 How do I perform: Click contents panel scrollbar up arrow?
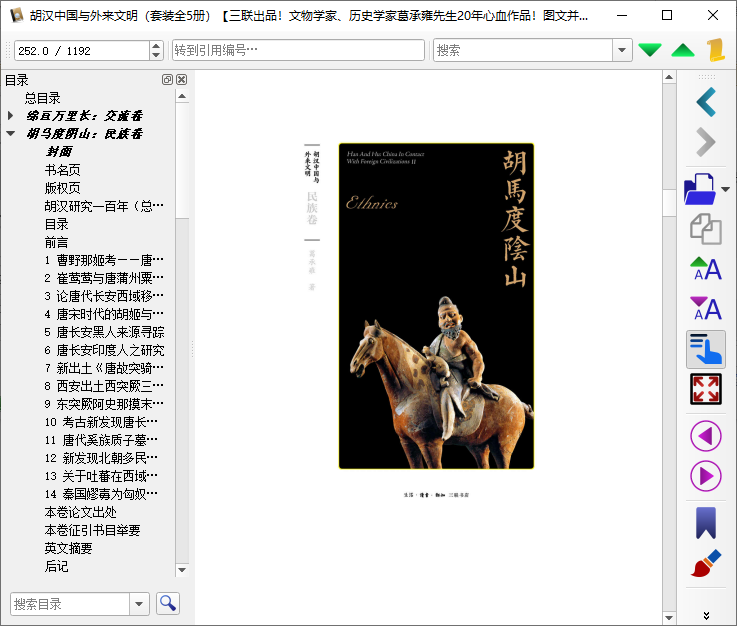[182, 96]
